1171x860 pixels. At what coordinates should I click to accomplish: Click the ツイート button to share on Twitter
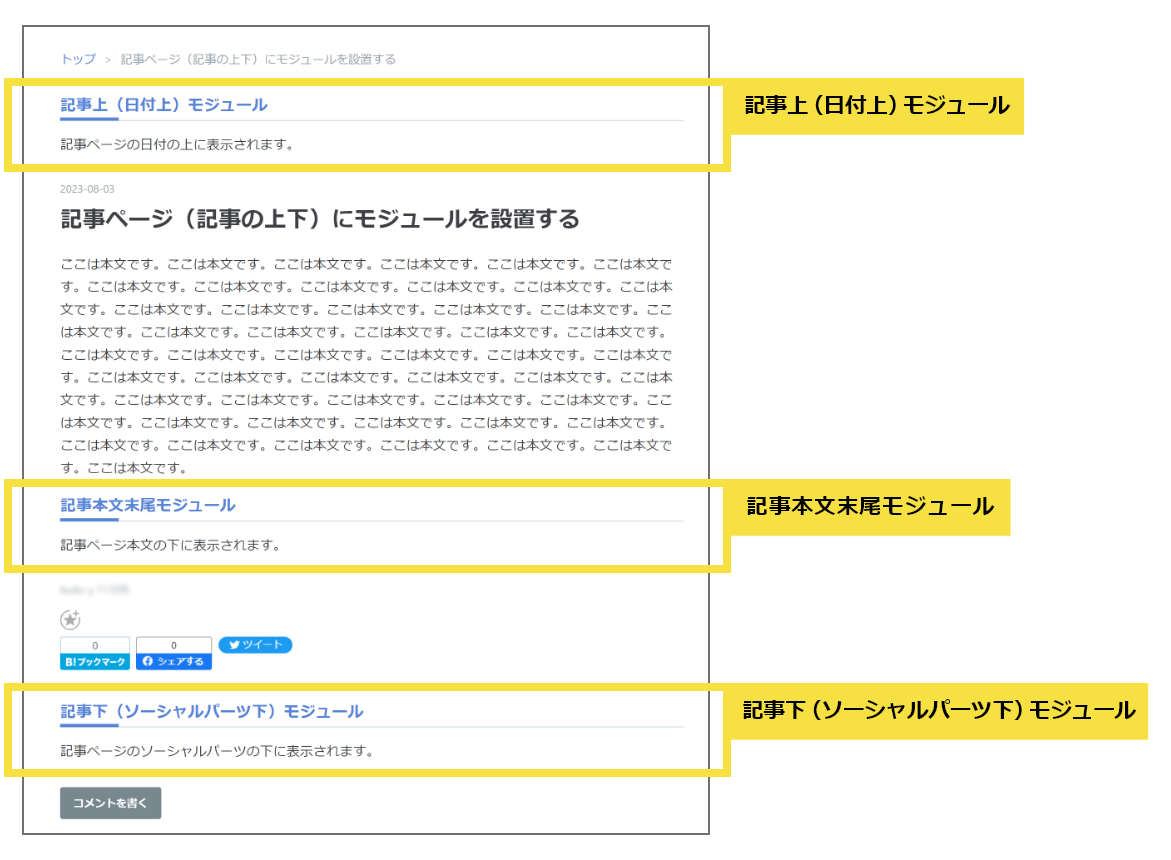[256, 645]
